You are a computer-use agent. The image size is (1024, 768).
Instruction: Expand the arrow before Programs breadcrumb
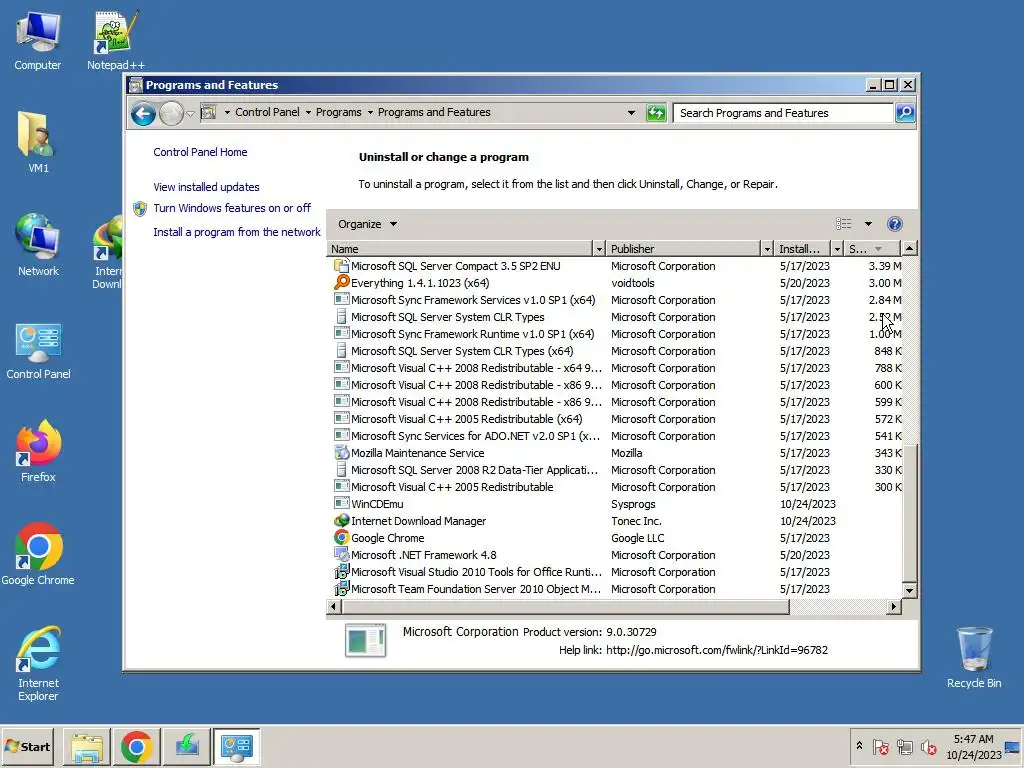[x=308, y=112]
